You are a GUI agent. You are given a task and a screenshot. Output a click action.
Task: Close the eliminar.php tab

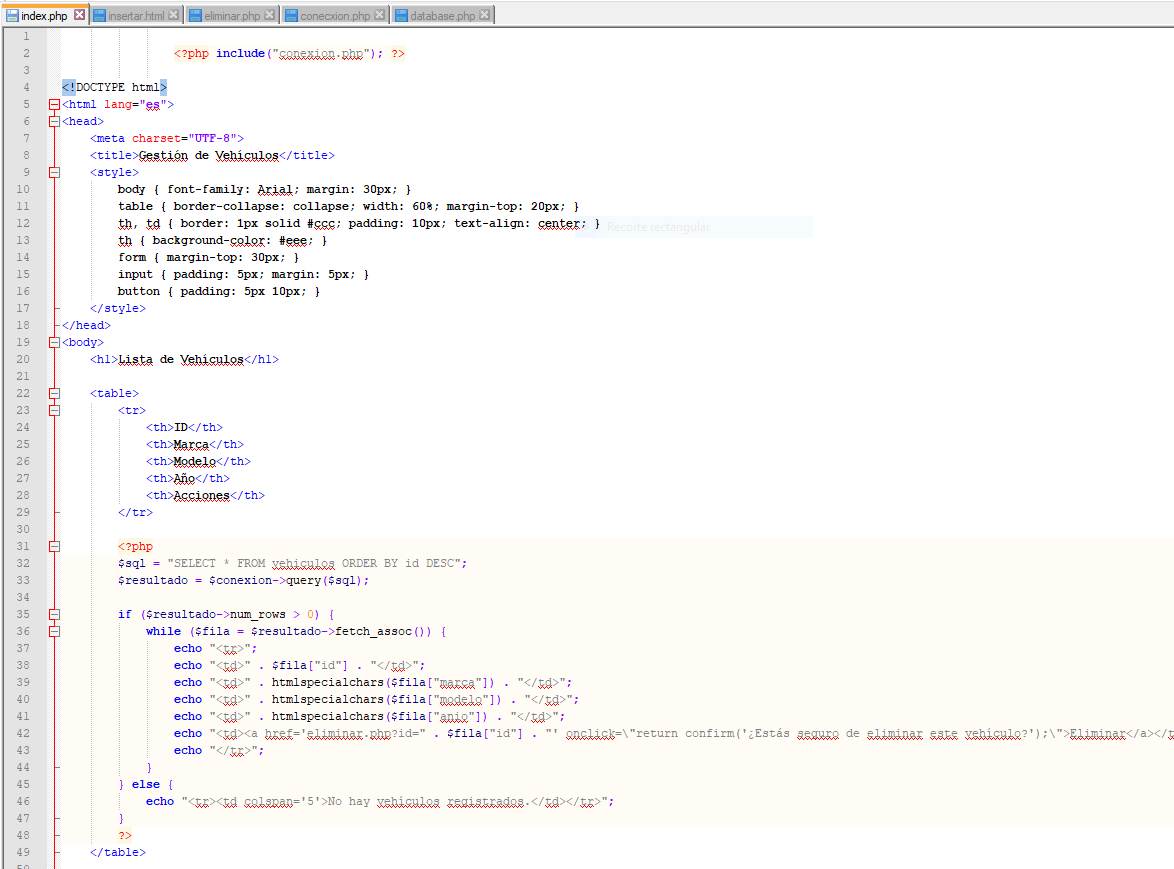pyautogui.click(x=270, y=16)
